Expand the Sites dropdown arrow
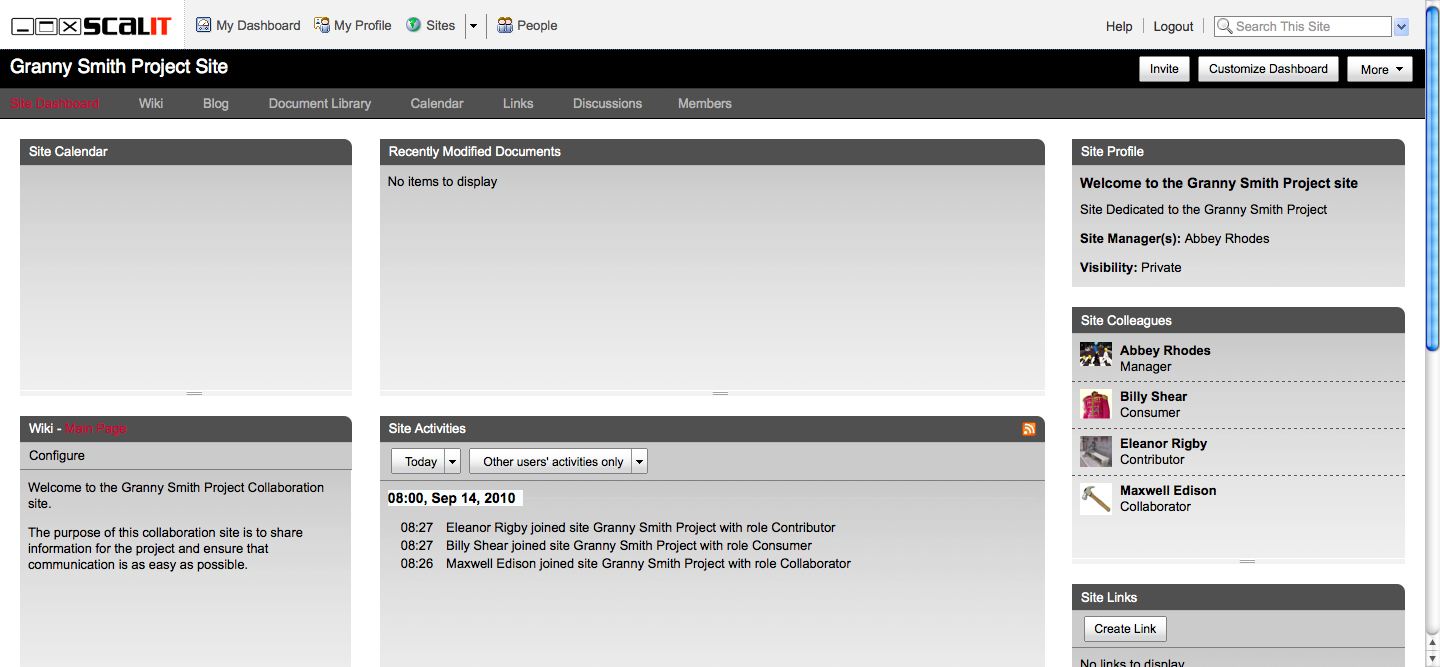The image size is (1440, 667). coord(473,26)
